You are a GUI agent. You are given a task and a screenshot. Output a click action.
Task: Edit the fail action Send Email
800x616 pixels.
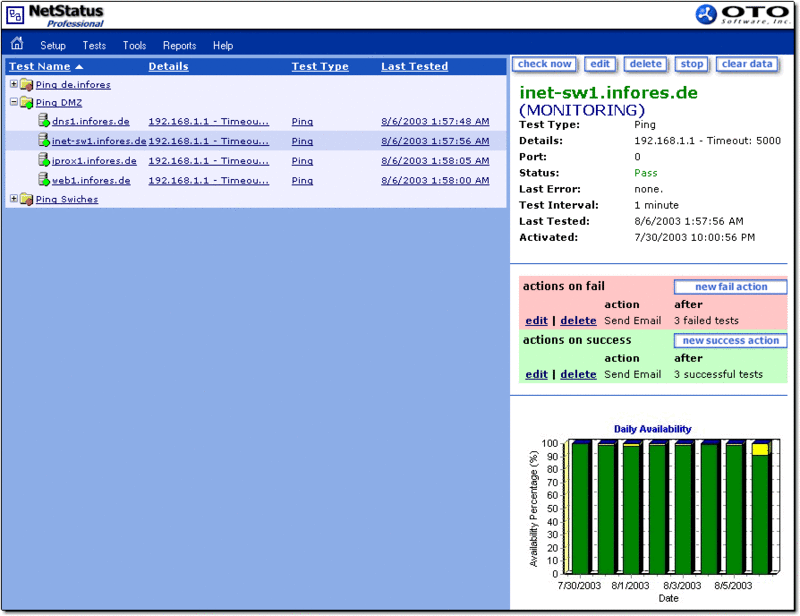[536, 321]
